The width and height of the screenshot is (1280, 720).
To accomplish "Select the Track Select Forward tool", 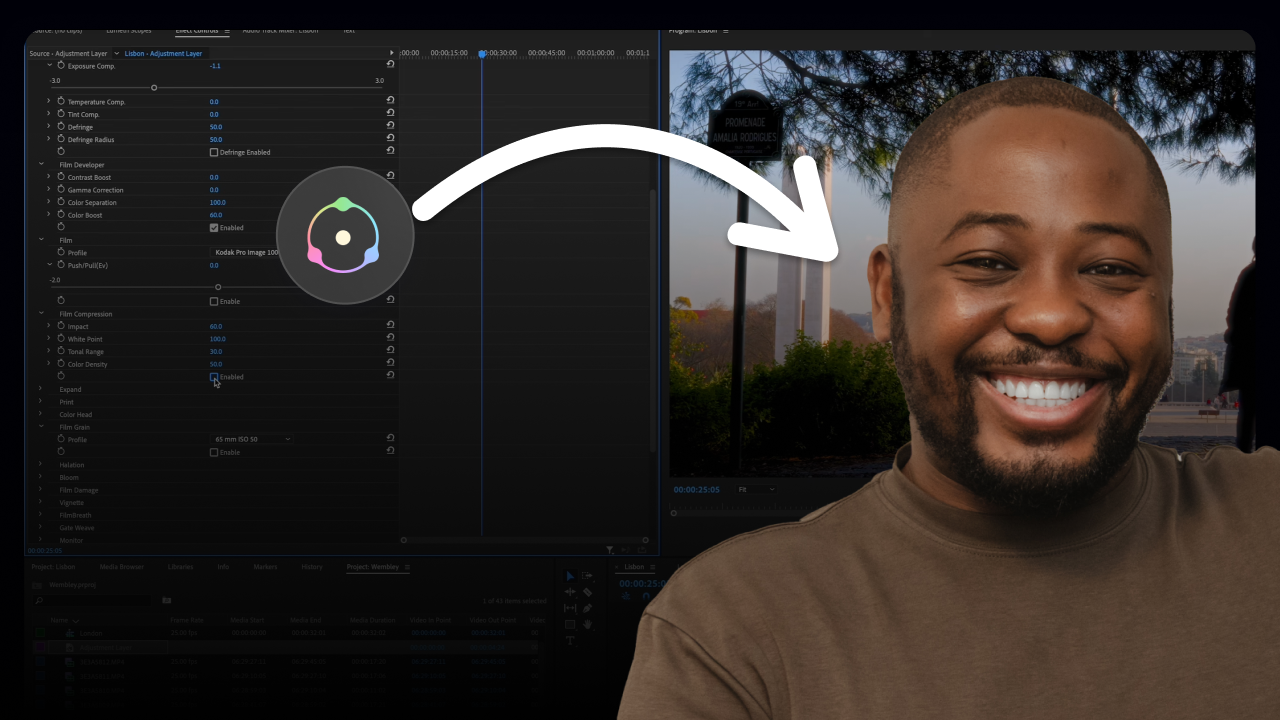I will click(587, 575).
